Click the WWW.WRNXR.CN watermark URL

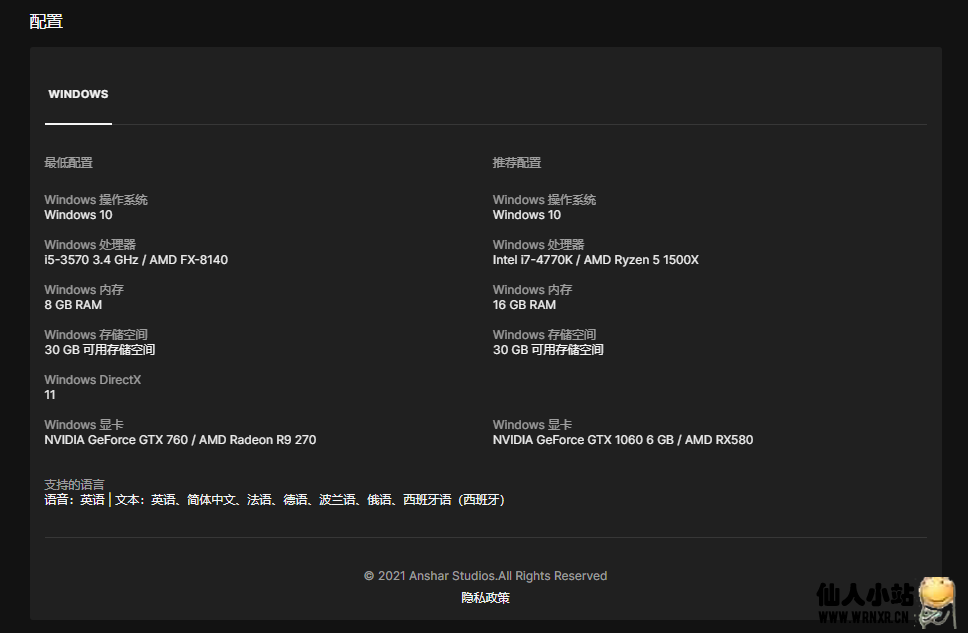tap(862, 619)
